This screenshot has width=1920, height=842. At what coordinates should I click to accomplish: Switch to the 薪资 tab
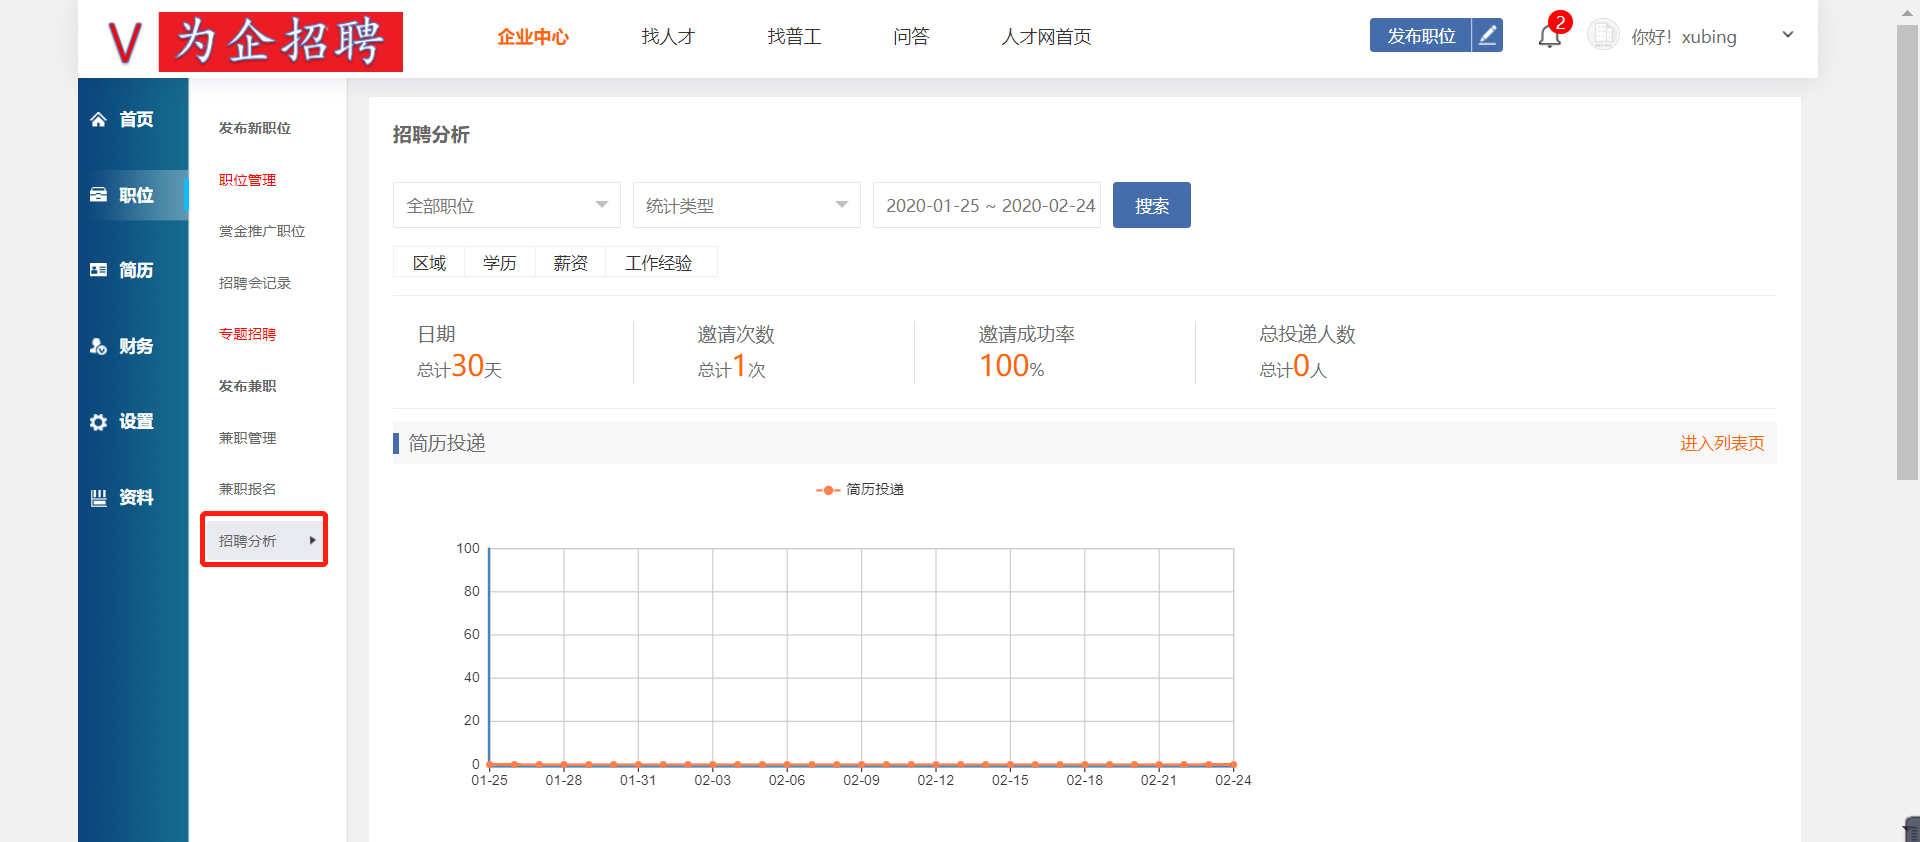pyautogui.click(x=571, y=262)
